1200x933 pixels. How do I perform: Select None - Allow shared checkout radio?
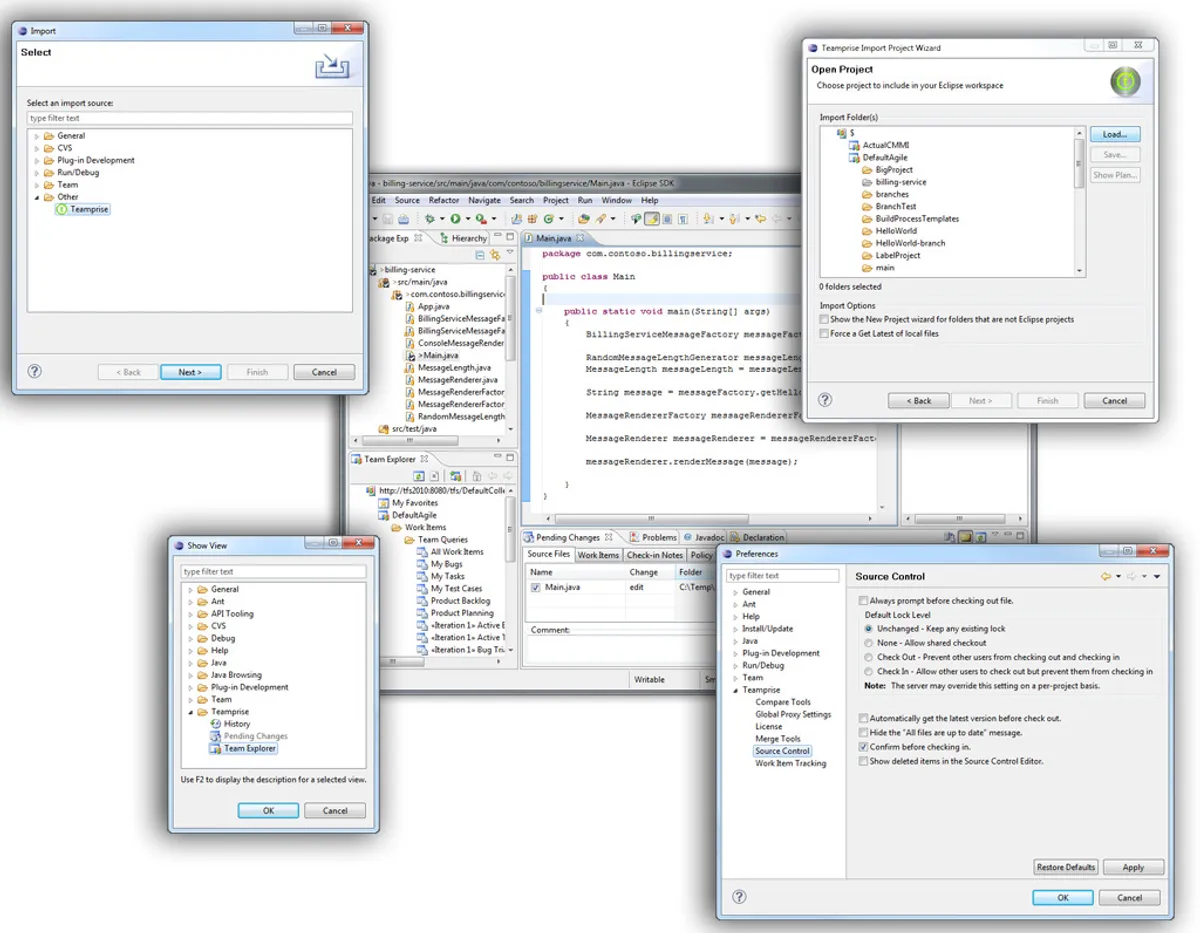868,642
